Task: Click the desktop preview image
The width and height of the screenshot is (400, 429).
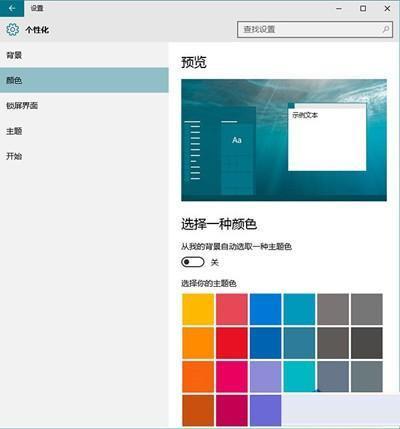Action: pos(284,140)
